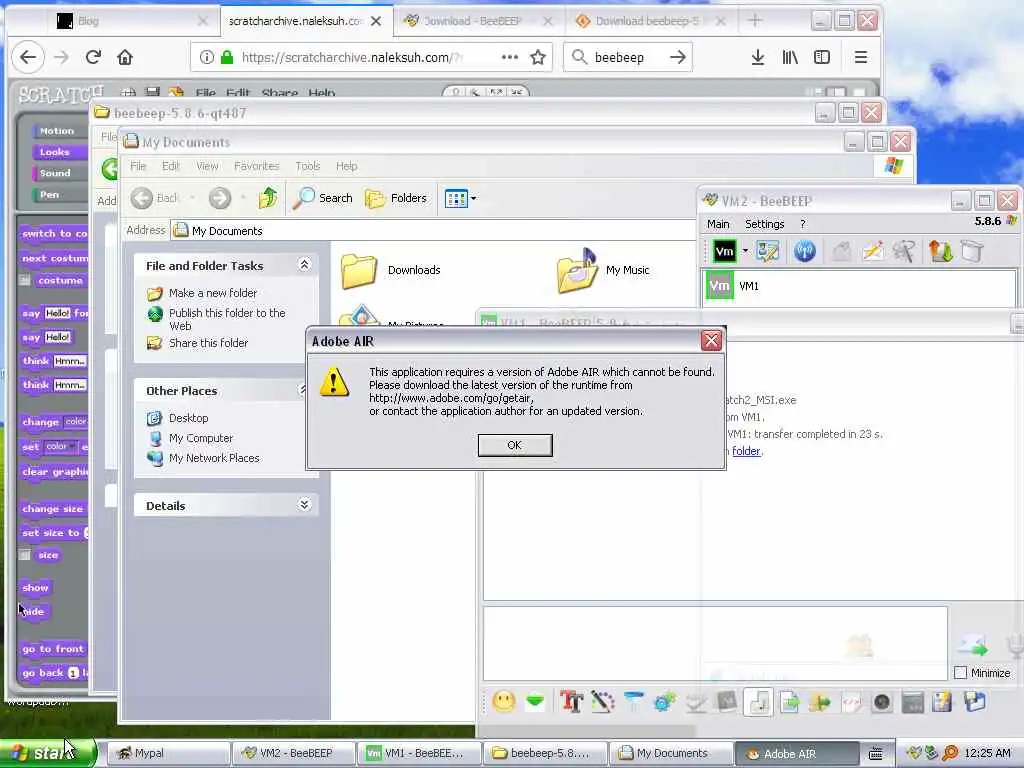Expand the Details panel in My Documents

304,505
